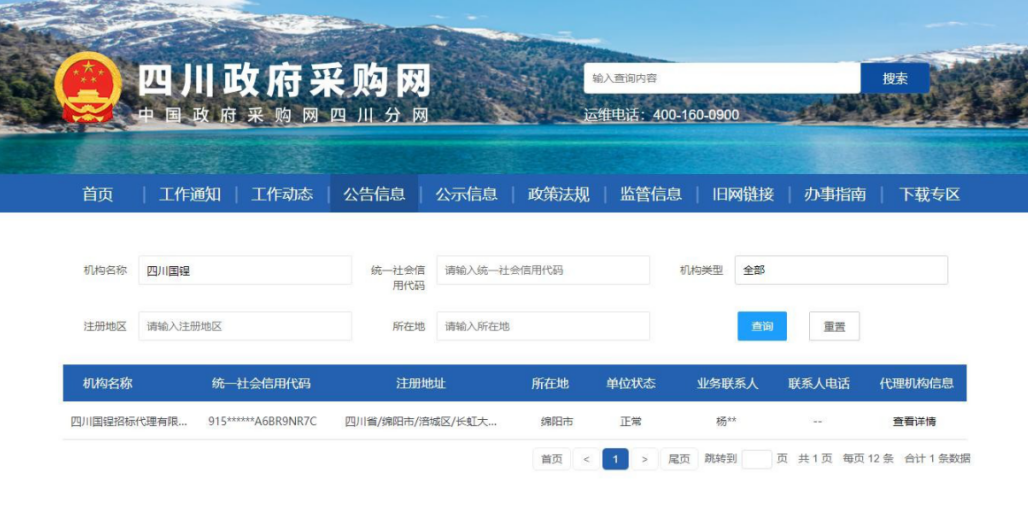Open the 办事指南 nav item
Viewport: 1028px width, 514px height.
835,194
